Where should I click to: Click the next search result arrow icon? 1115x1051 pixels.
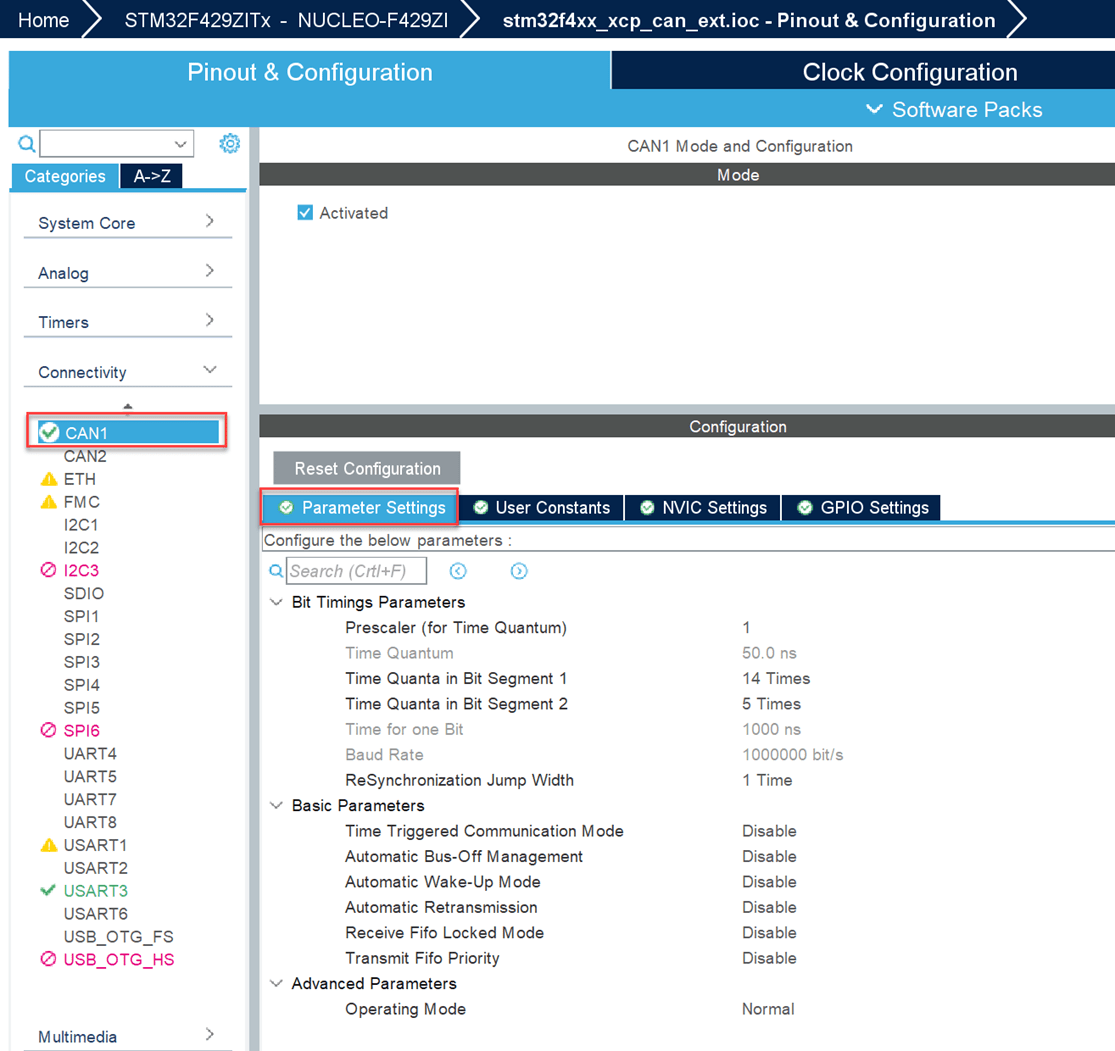point(519,571)
